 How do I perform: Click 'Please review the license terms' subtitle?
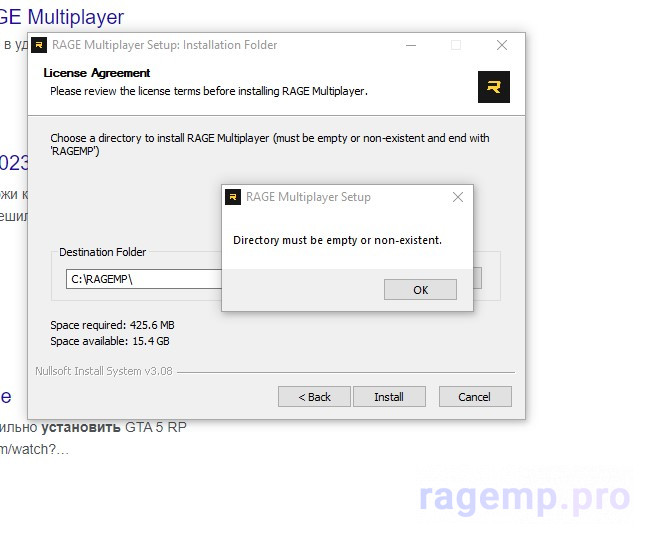coord(209,91)
